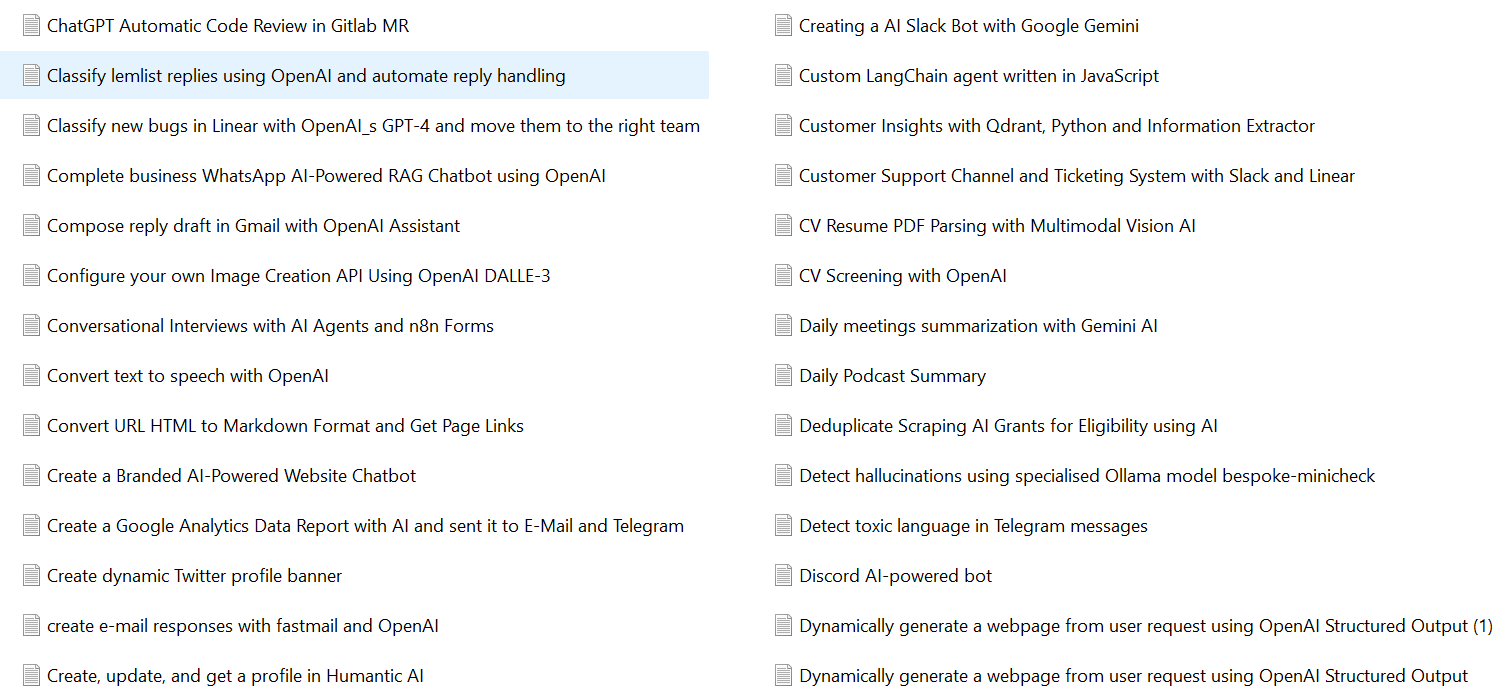Select CV Resume PDF Parsing file
1509x700 pixels.
[x=996, y=226]
